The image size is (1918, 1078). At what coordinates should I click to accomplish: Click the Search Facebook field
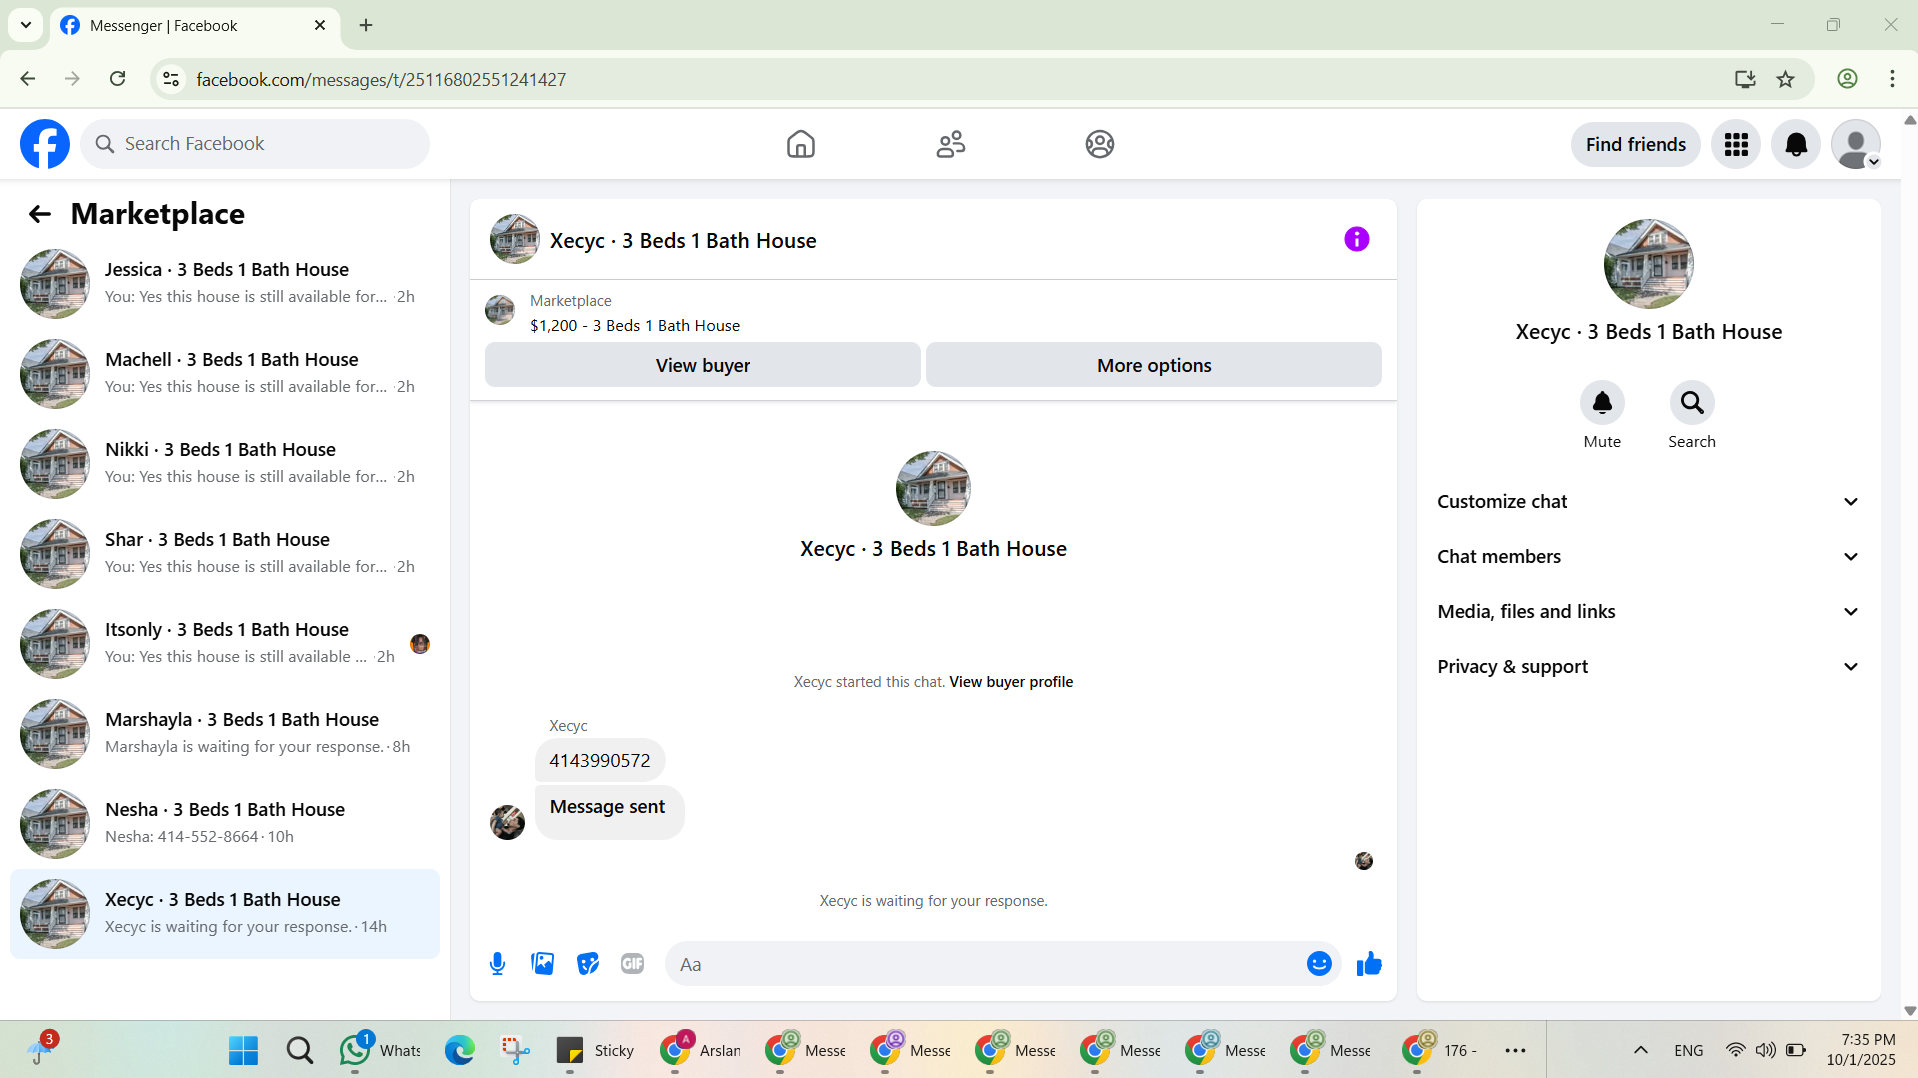pos(255,144)
